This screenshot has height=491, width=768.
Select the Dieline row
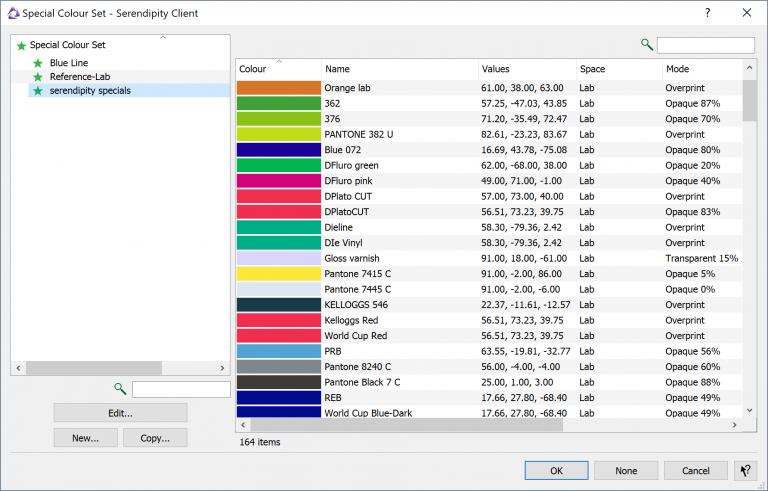click(489, 227)
